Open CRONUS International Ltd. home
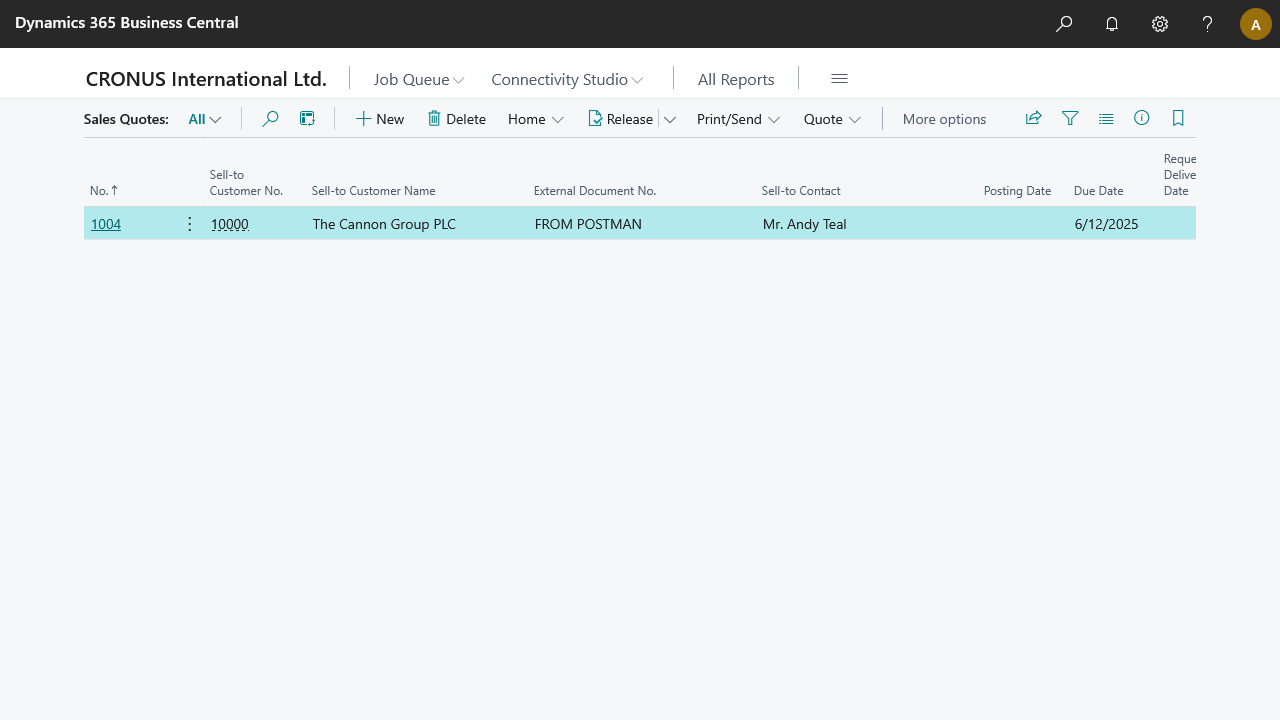The width and height of the screenshot is (1280, 720). point(206,79)
